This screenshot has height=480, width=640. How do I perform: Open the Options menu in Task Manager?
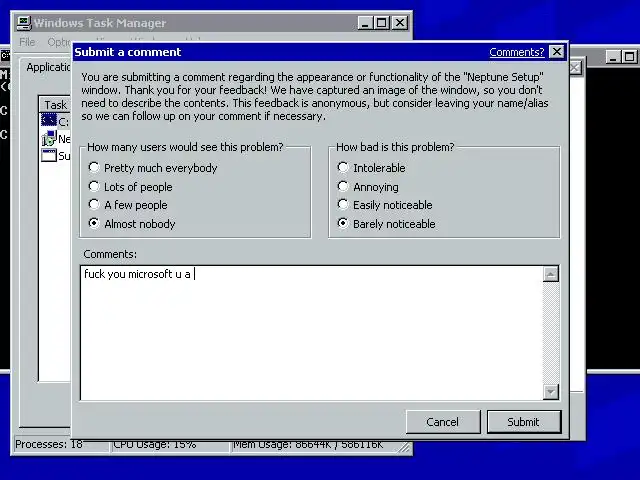pyautogui.click(x=60, y=42)
